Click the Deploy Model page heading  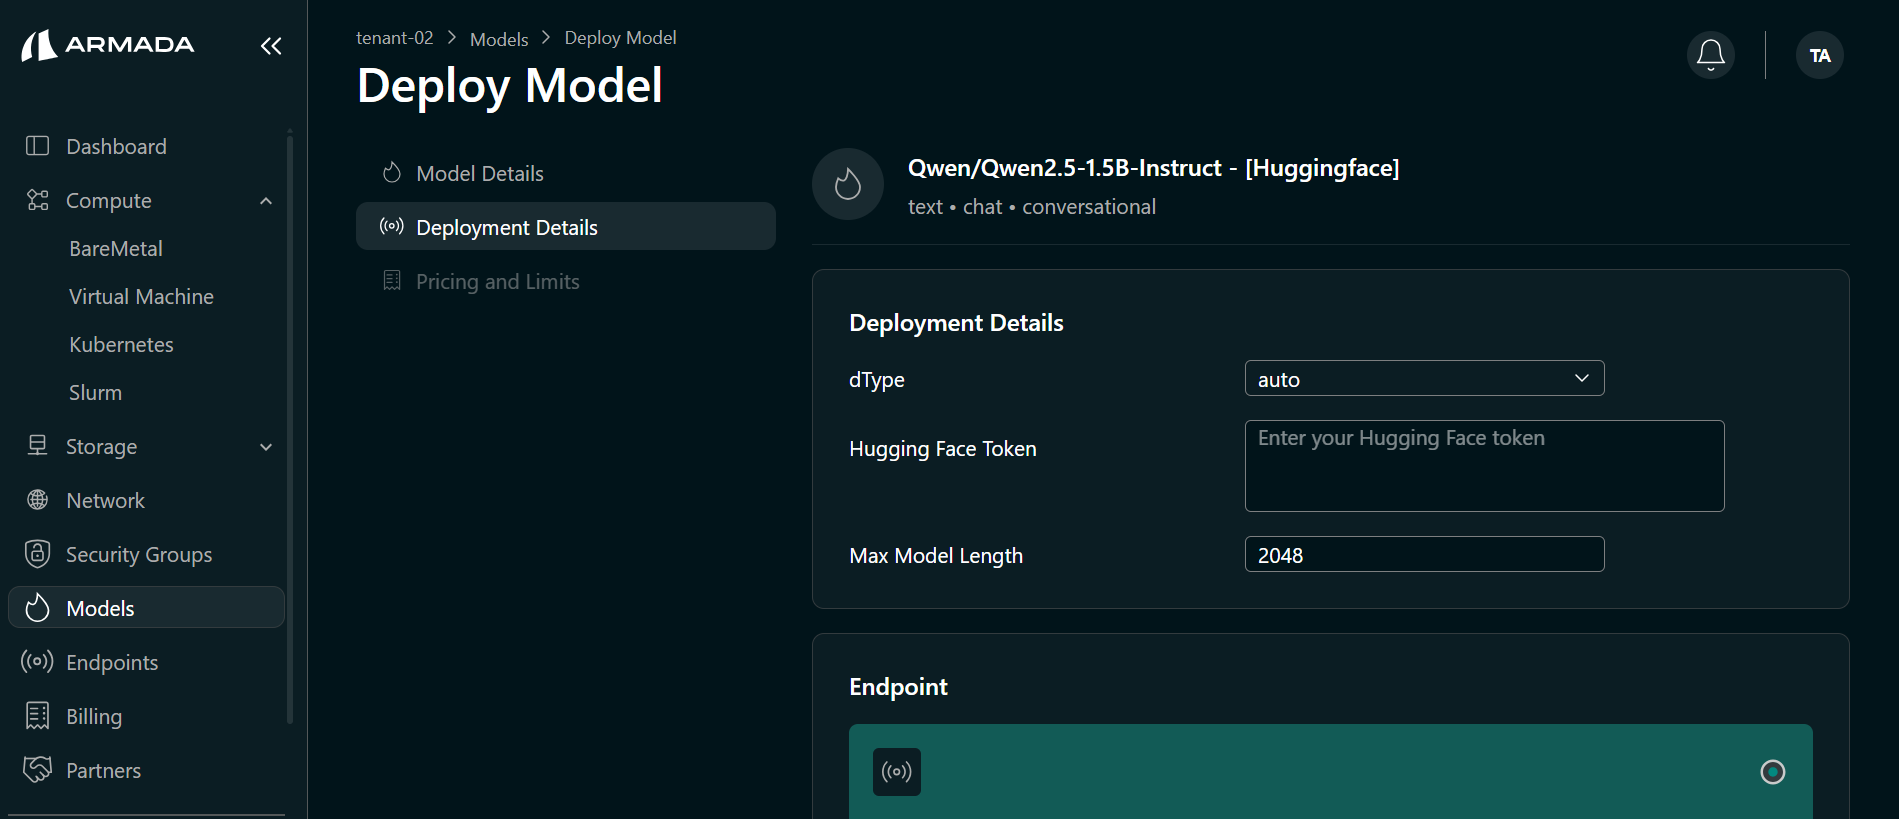click(510, 86)
